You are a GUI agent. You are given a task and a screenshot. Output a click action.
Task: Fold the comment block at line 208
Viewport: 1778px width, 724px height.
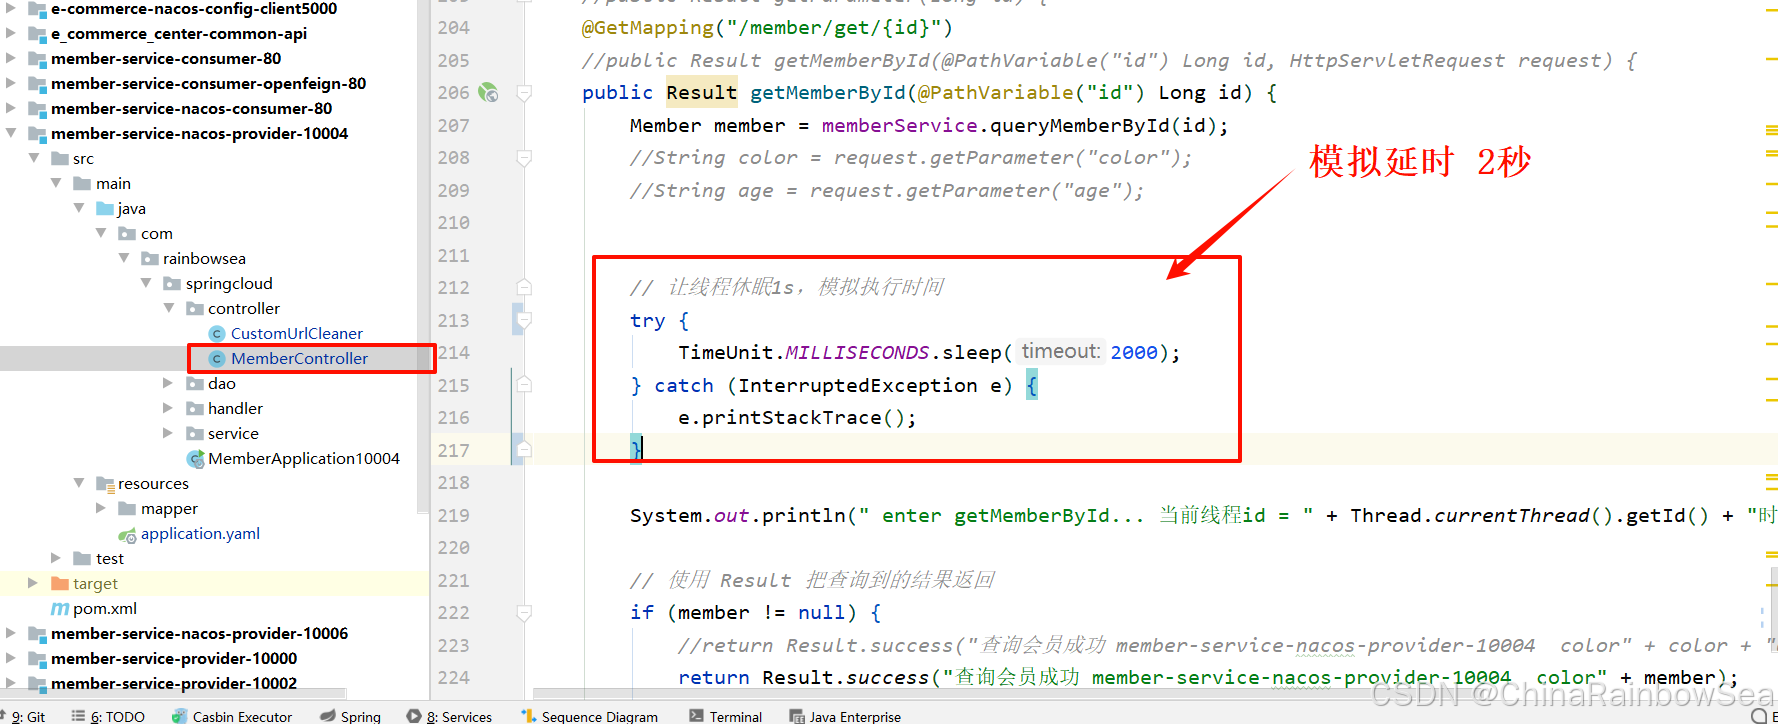pos(524,158)
